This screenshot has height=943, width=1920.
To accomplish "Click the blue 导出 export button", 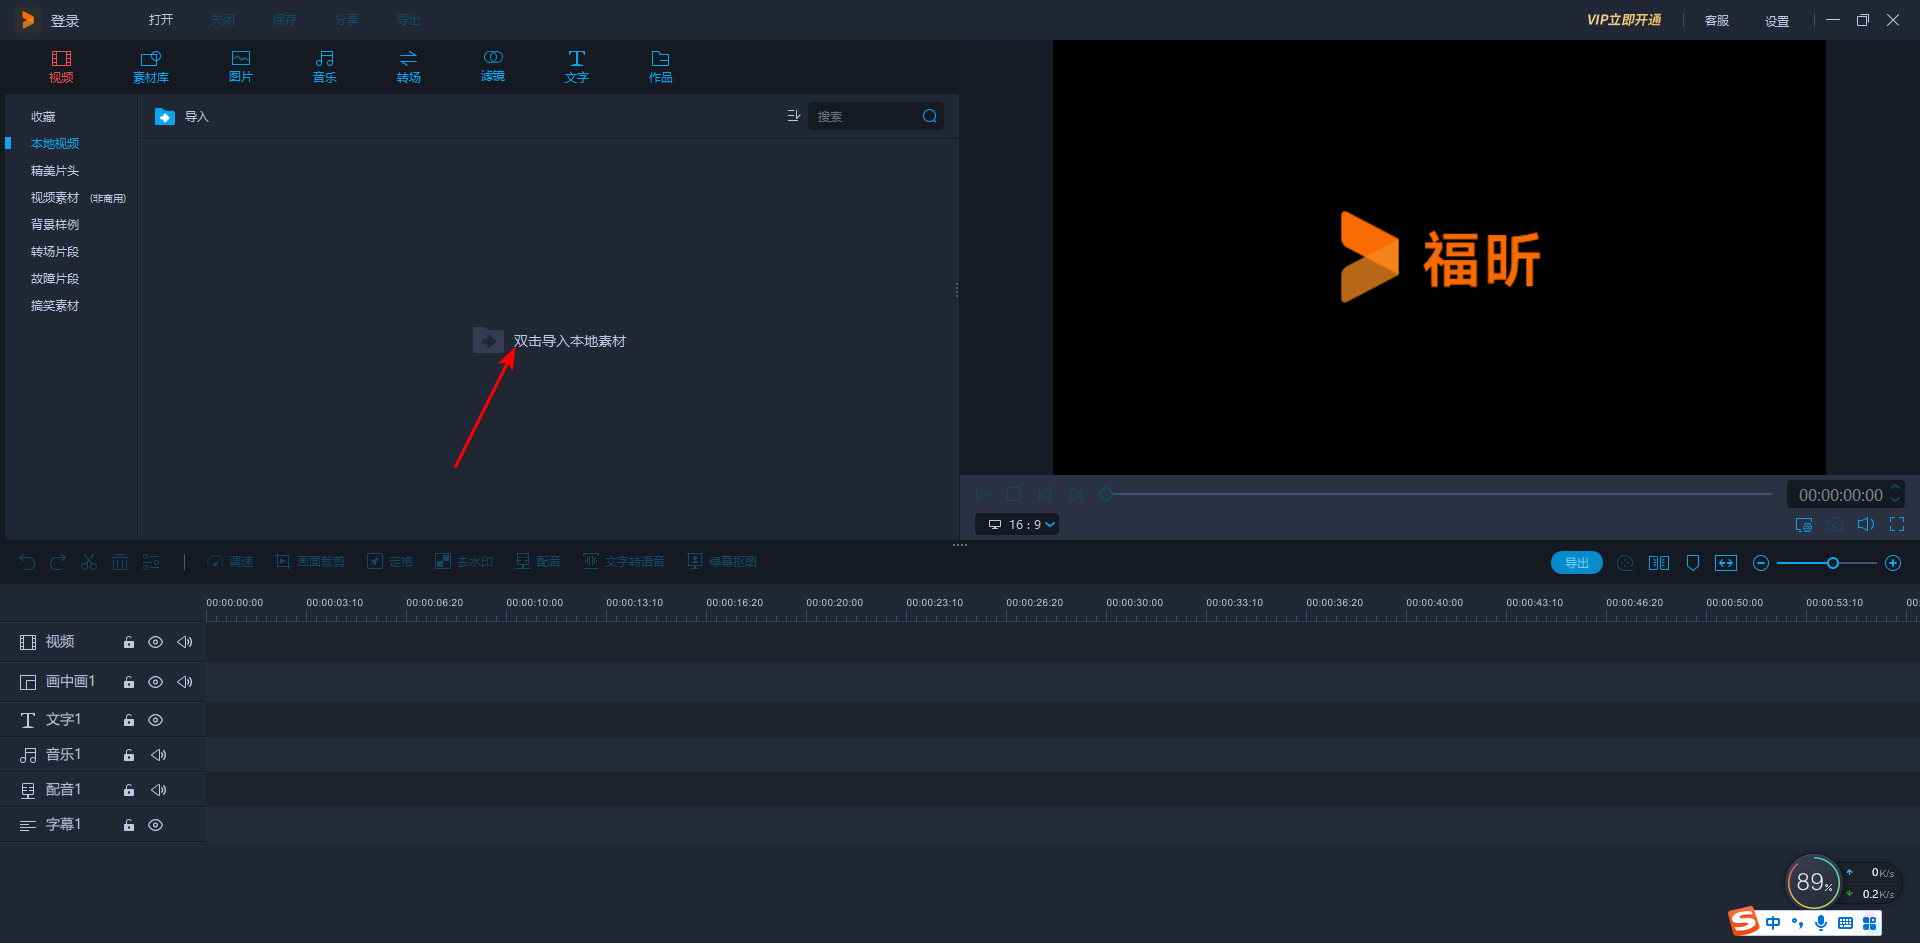I will pyautogui.click(x=1576, y=563).
